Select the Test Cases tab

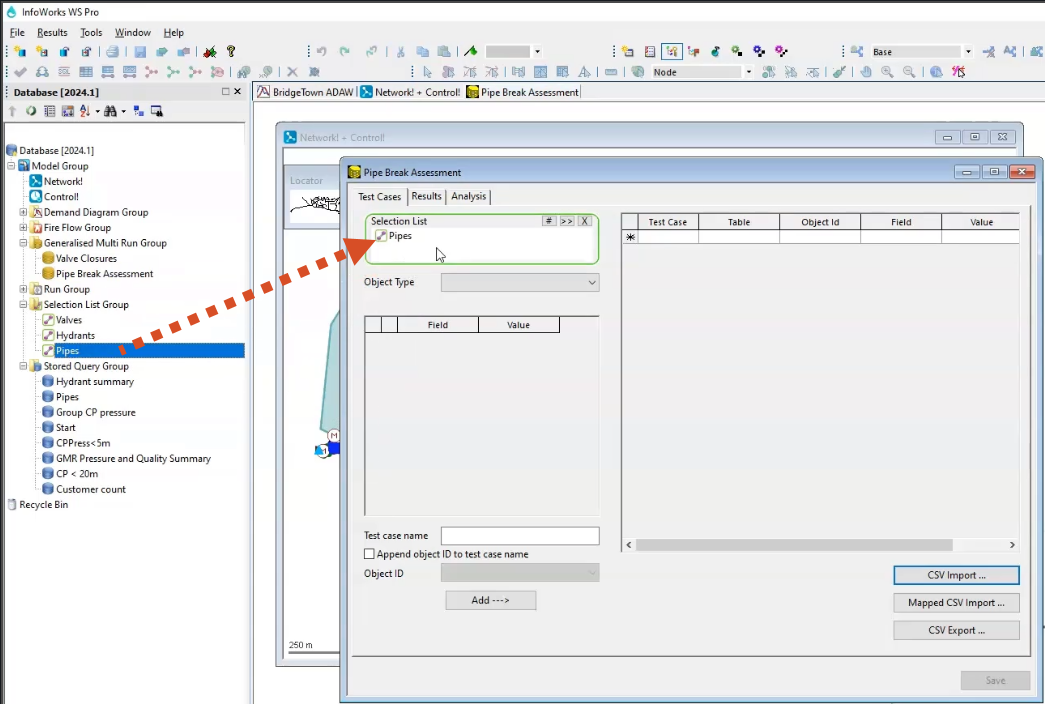(380, 197)
